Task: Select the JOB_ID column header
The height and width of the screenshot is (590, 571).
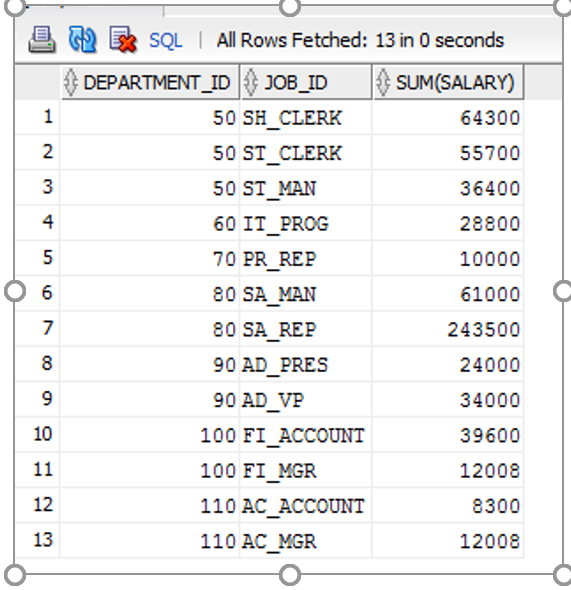Action: 306,82
